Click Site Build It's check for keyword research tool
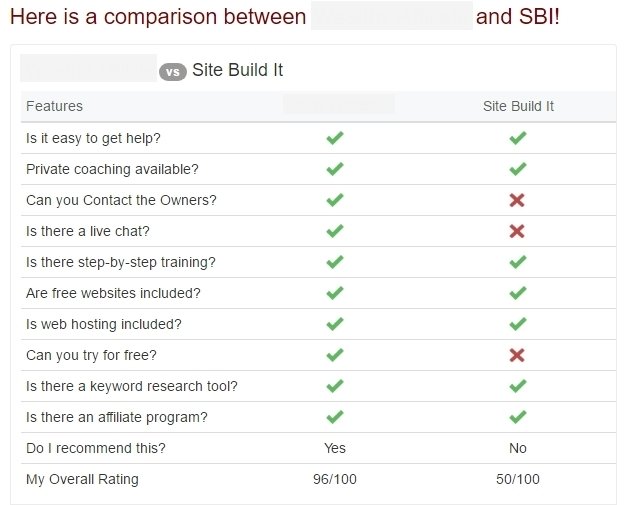 click(518, 386)
